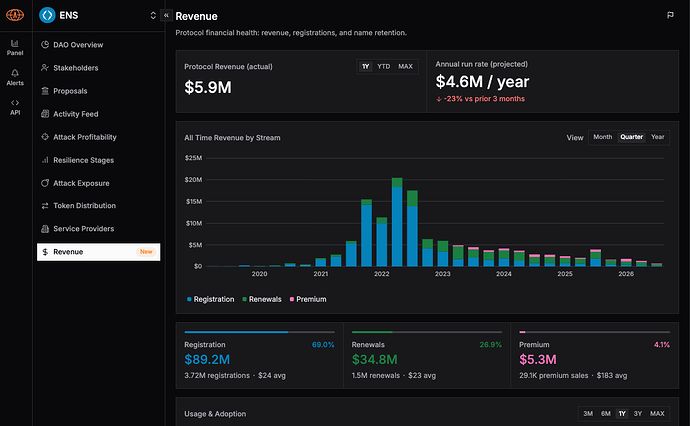Click 29.1K premium sales · $183 avg text
The width and height of the screenshot is (690, 426).
(x=573, y=375)
